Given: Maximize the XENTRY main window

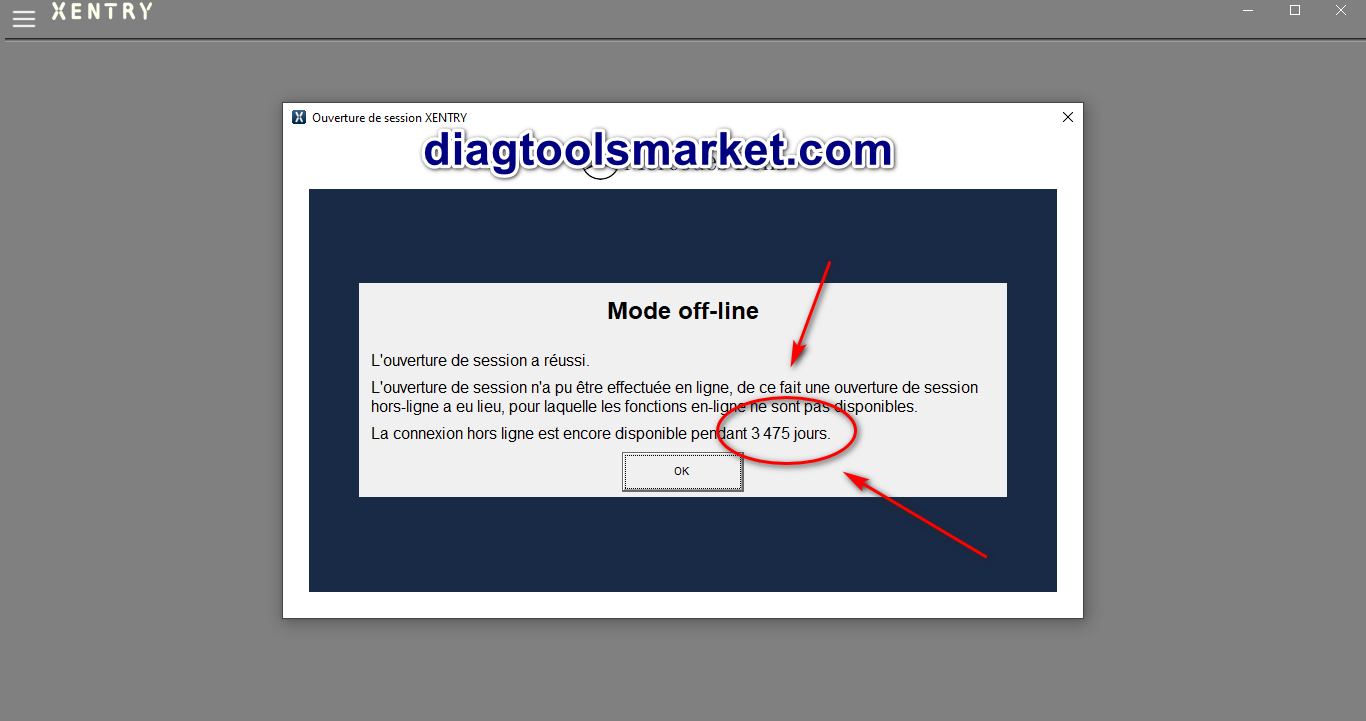Looking at the screenshot, I should click(1295, 11).
